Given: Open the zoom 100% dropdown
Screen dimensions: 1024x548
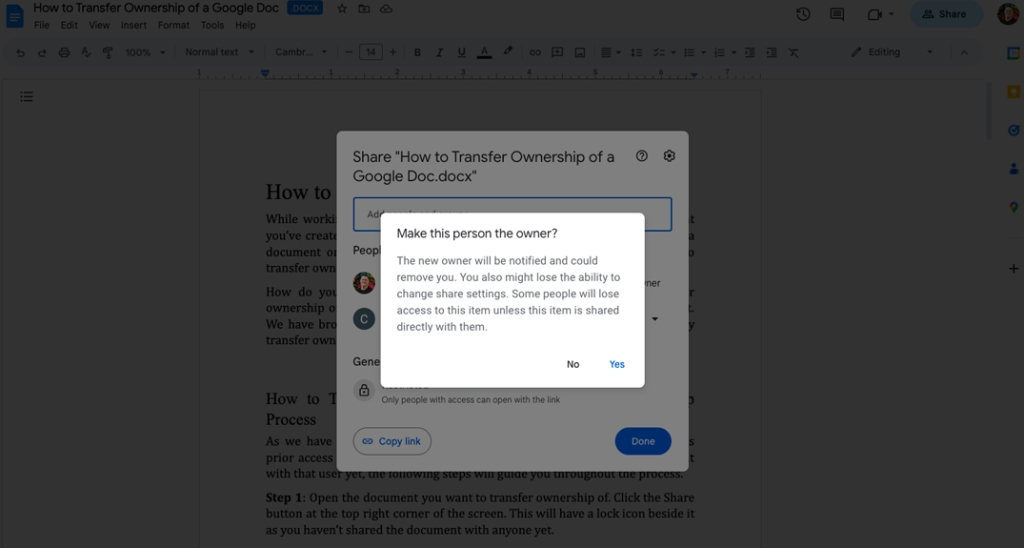Looking at the screenshot, I should coord(144,52).
